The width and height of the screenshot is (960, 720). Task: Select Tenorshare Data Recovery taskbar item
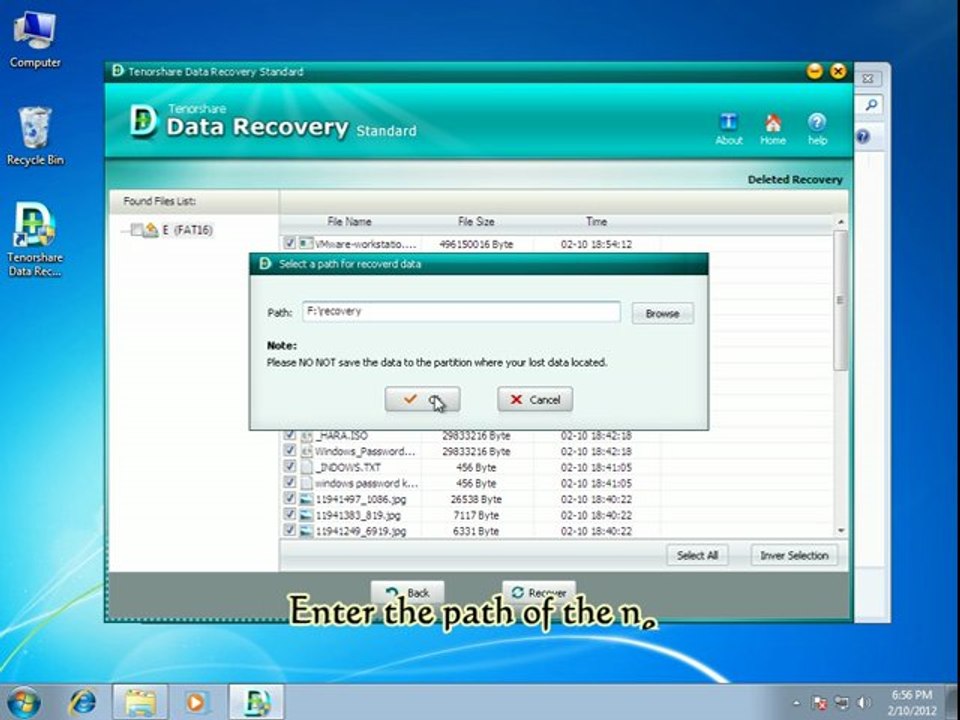(257, 702)
